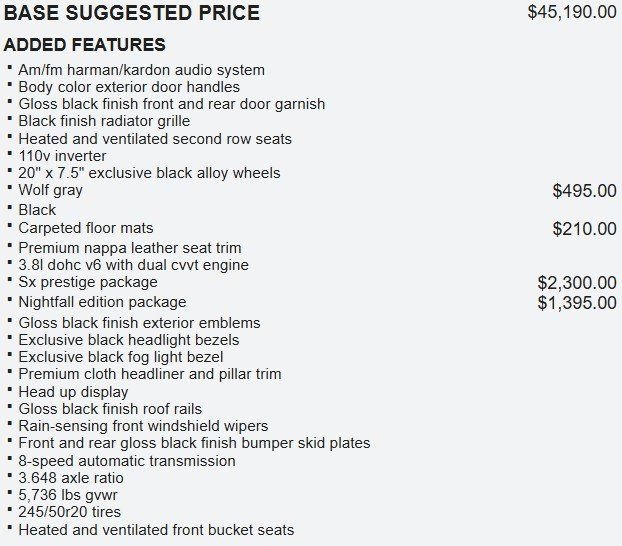Click the Wolf gray color option
This screenshot has height=546, width=622.
pyautogui.click(x=50, y=190)
